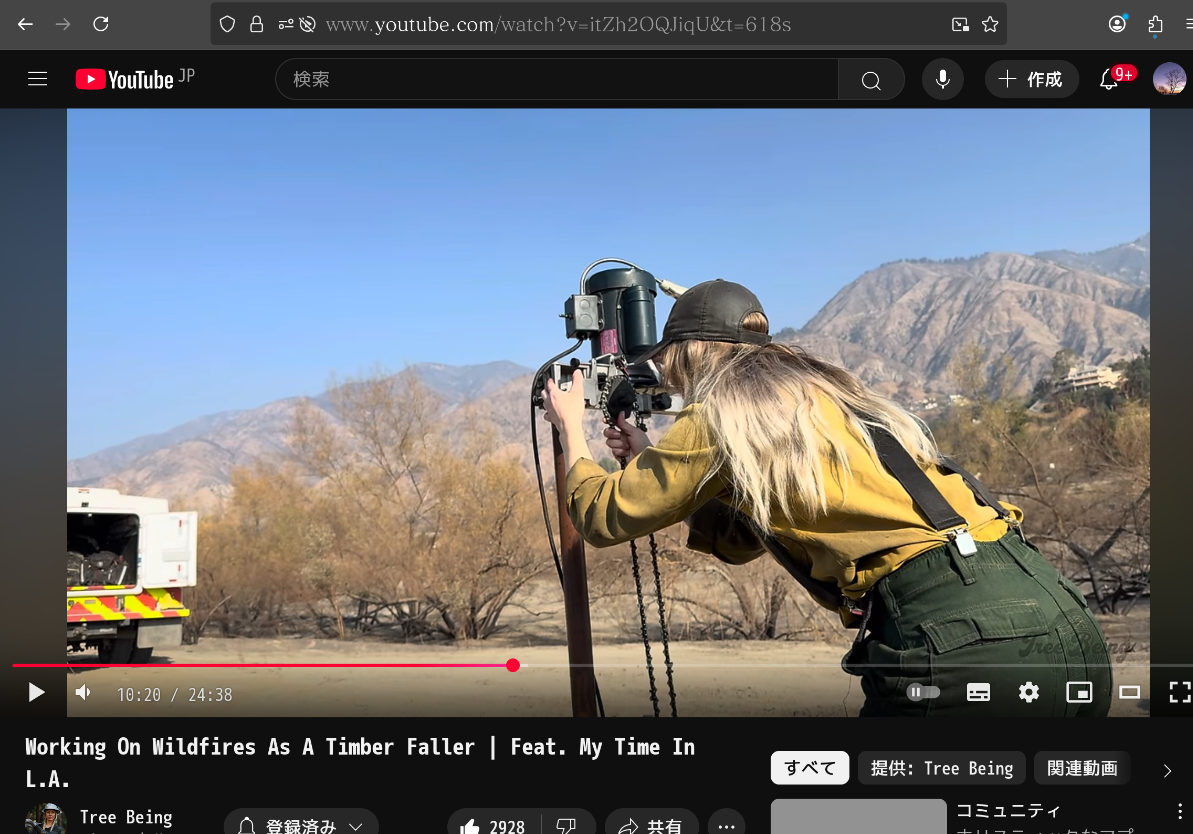Screen dimensions: 1193x834
Task: Enter fullscreen mode
Action: pos(1179,692)
